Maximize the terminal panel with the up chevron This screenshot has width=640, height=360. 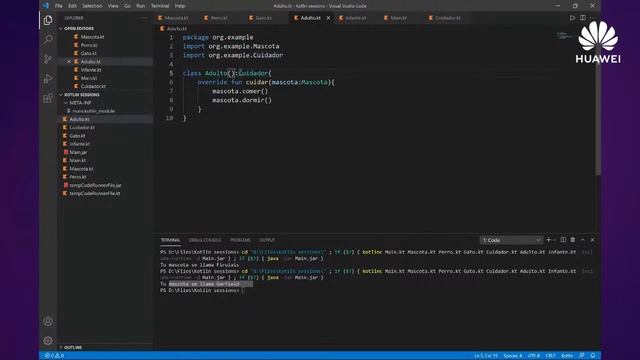click(x=582, y=240)
